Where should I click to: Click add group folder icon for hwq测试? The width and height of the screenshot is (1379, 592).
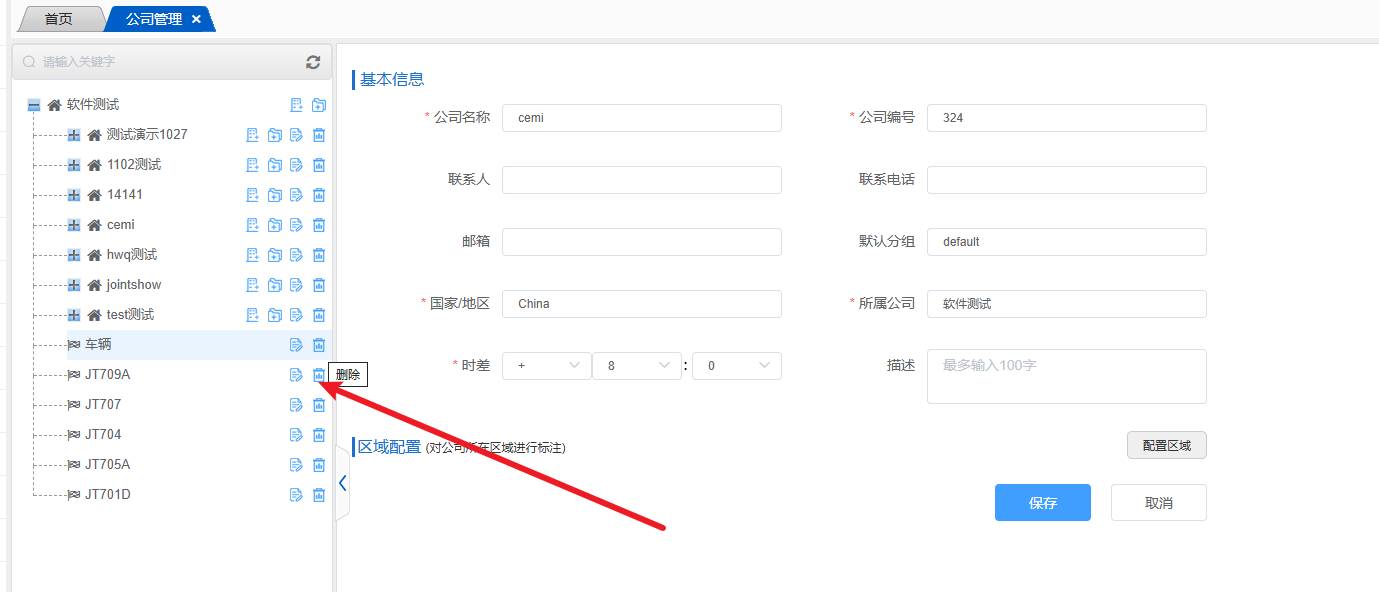pos(275,255)
